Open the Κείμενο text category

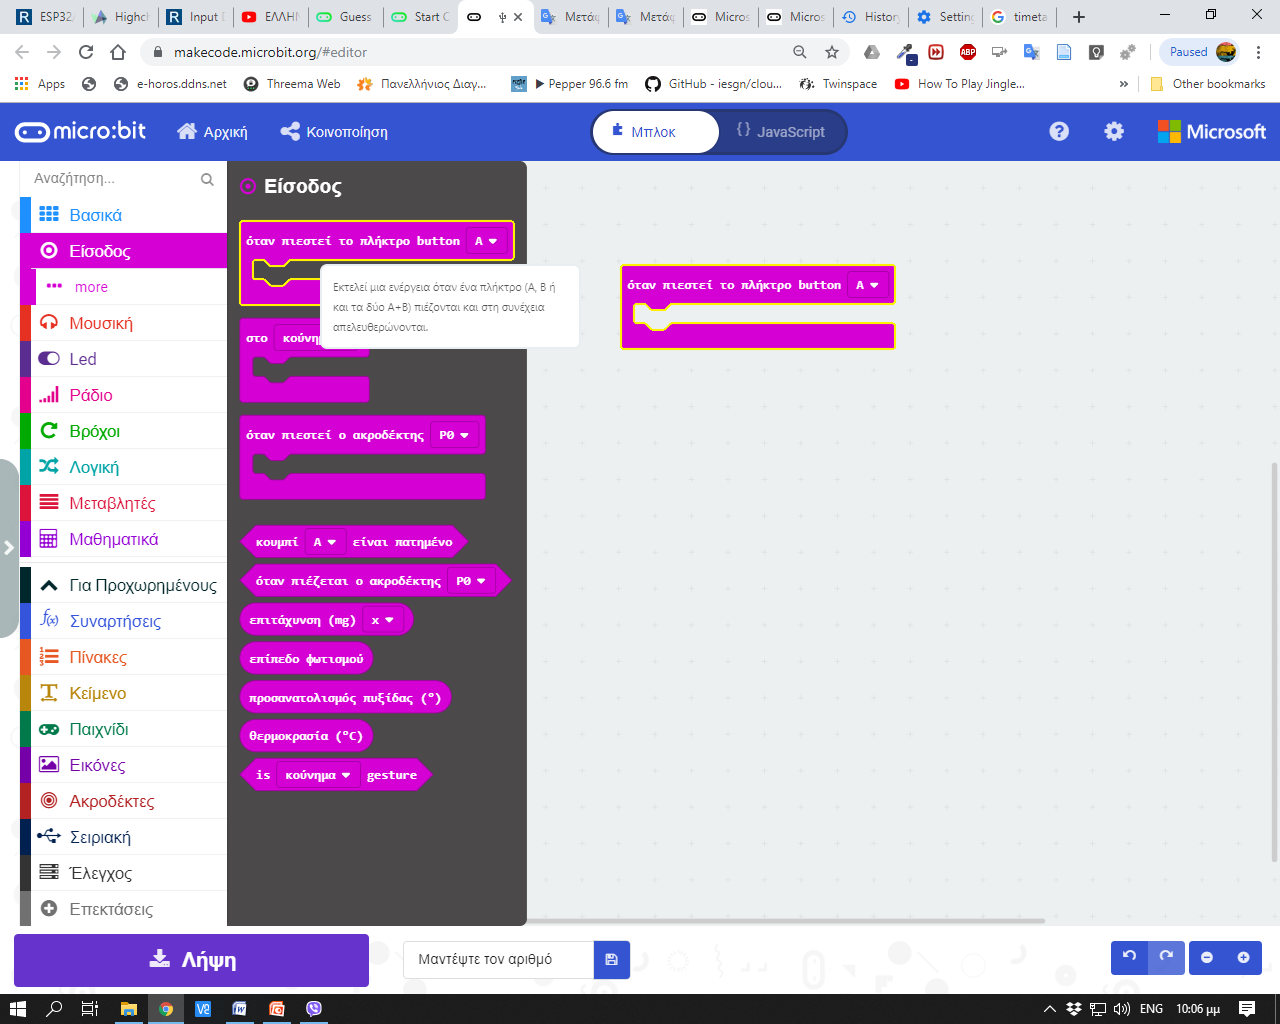pos(124,693)
